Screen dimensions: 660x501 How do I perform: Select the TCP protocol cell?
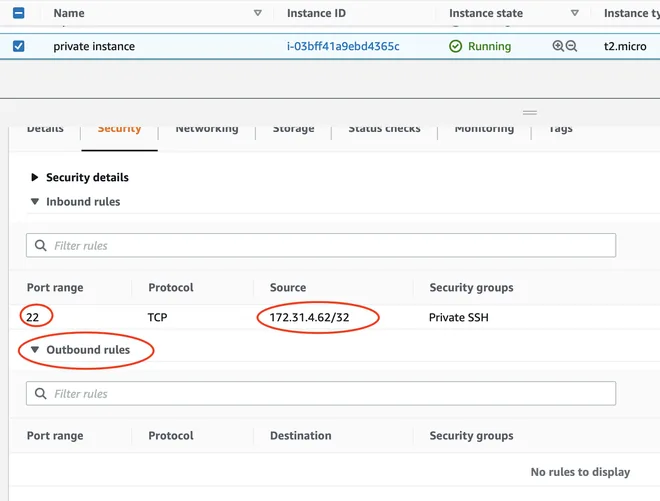(x=157, y=317)
